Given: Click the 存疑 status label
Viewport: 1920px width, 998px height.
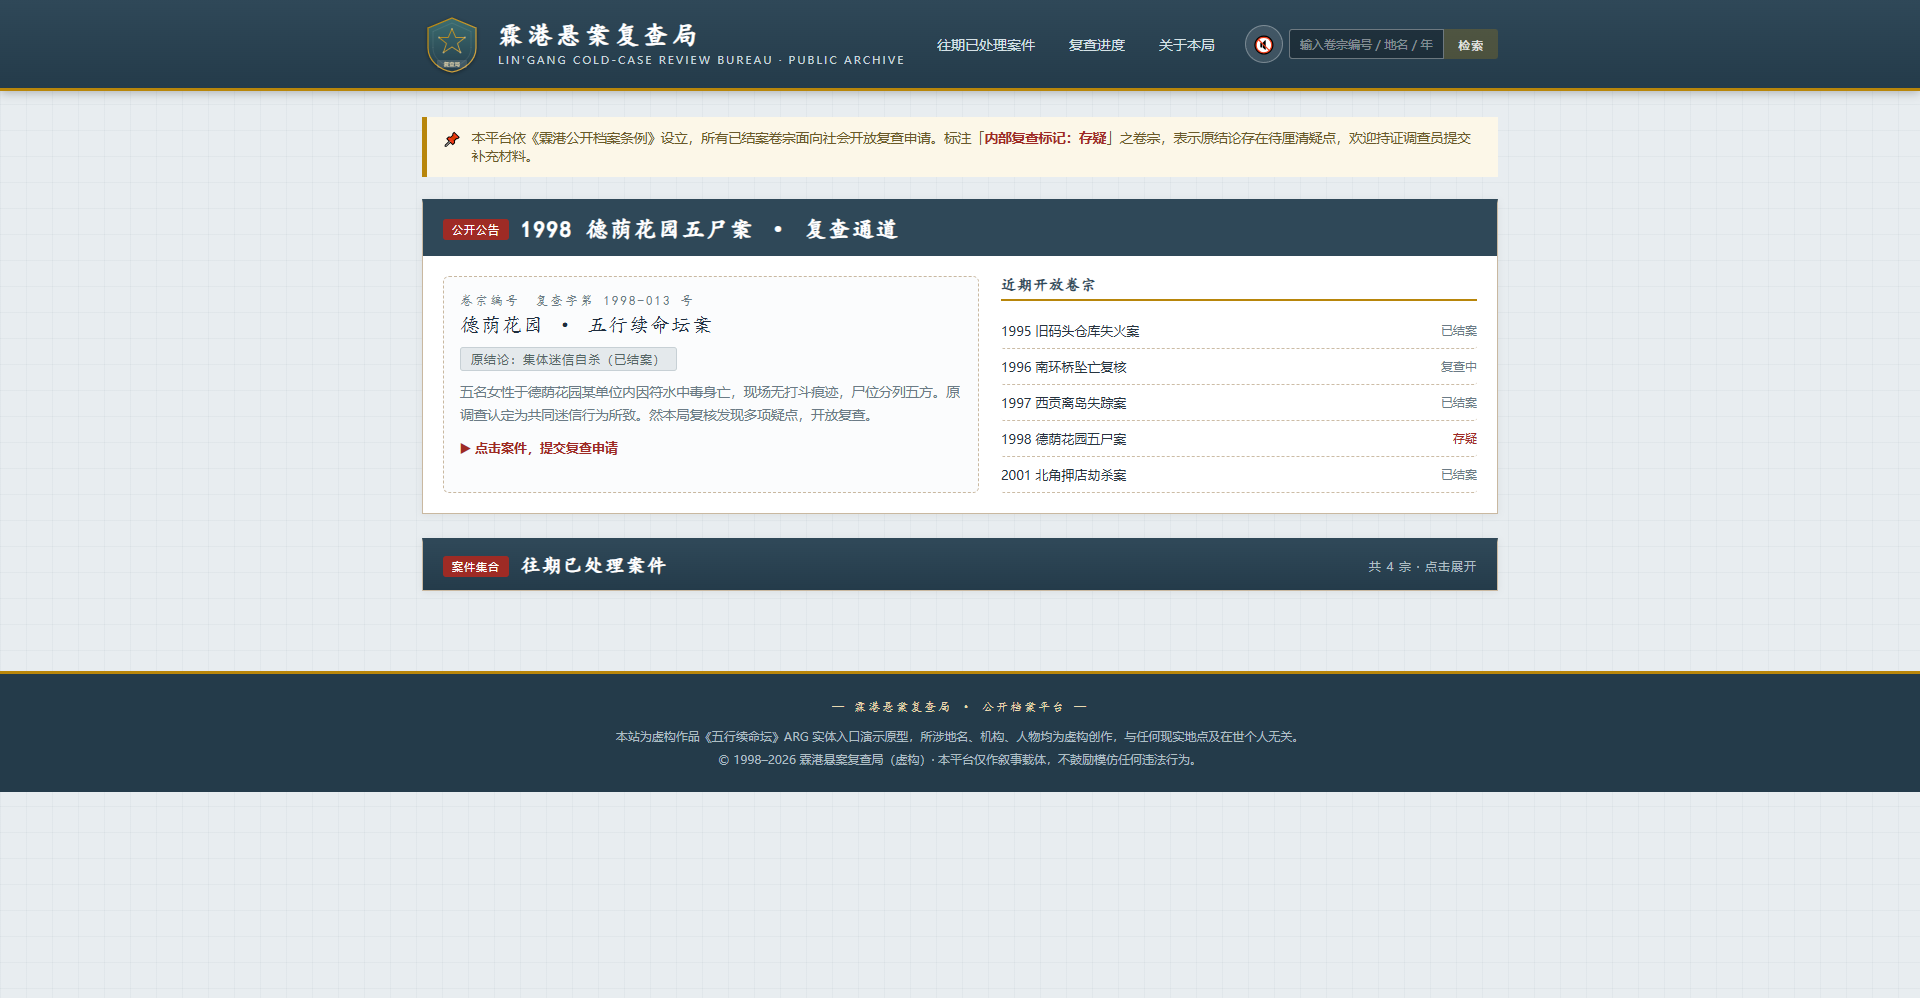Looking at the screenshot, I should pos(1465,439).
